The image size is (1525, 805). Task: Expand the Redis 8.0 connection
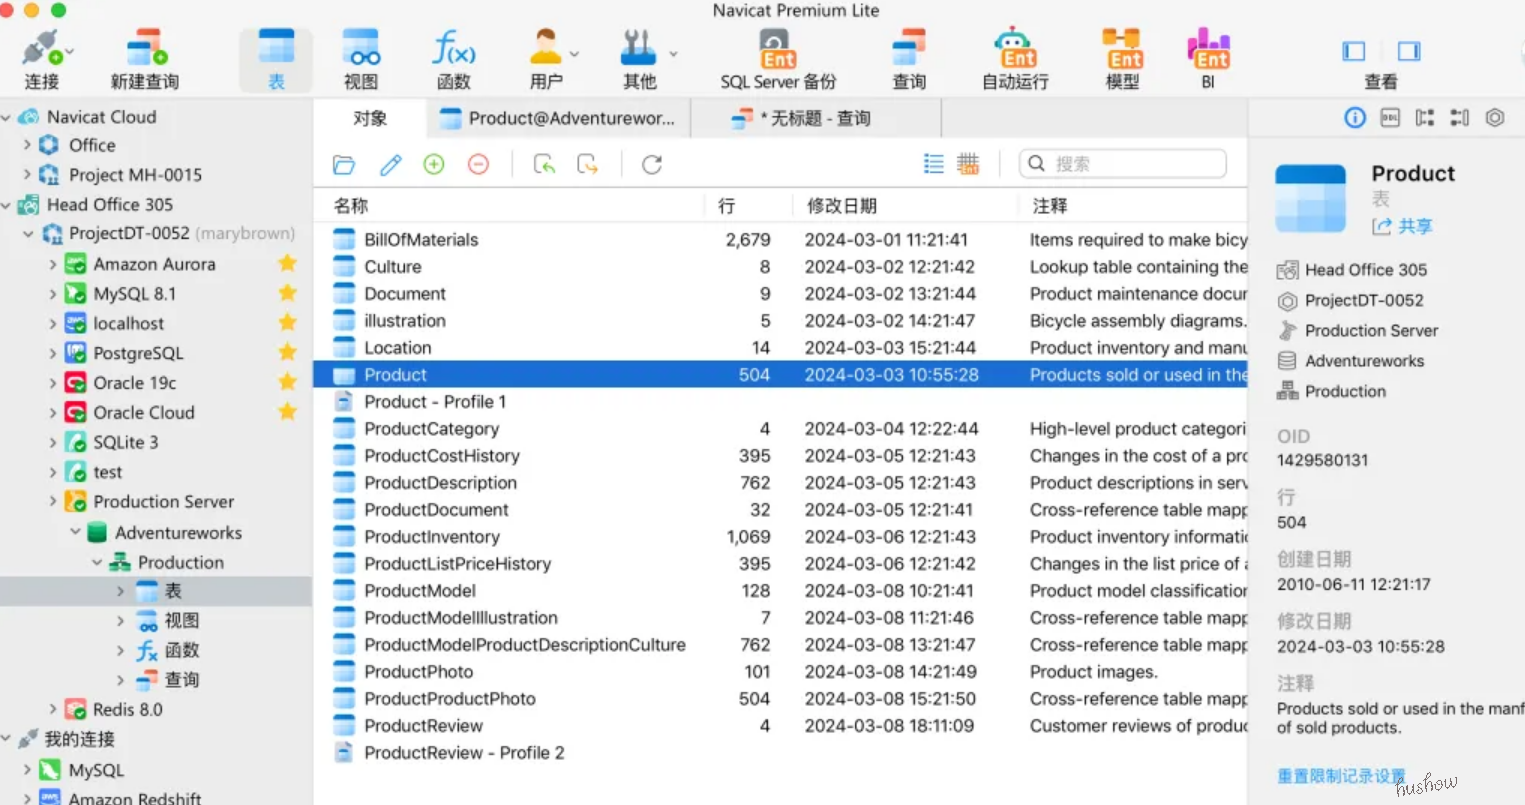[x=53, y=710]
